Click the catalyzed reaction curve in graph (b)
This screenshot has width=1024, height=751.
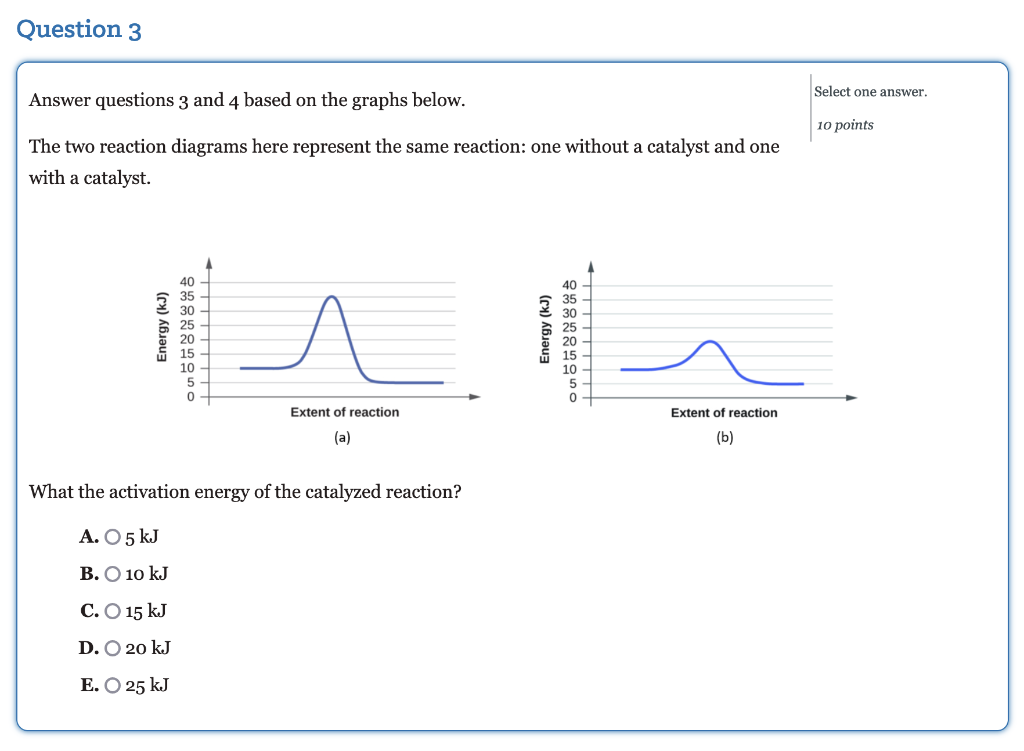[711, 345]
